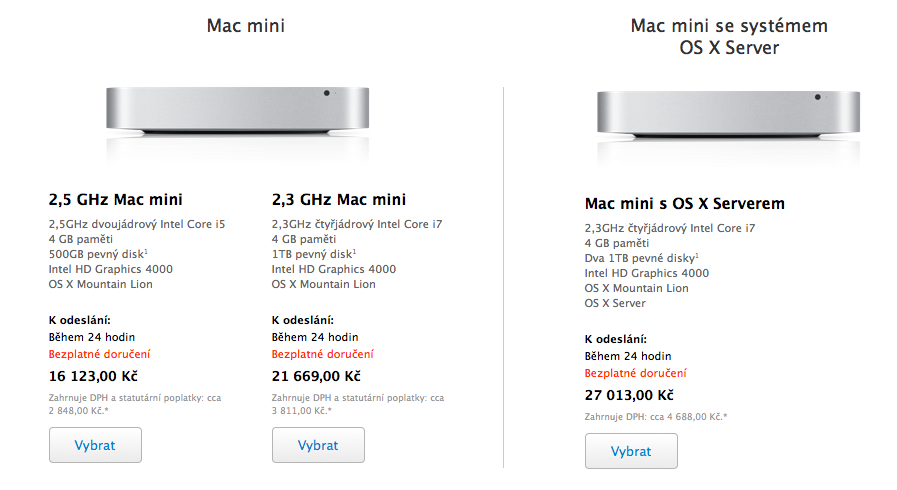Select the "Mac mini s OS X Serverem" title
Screen dimensions: 897x490
coord(685,204)
